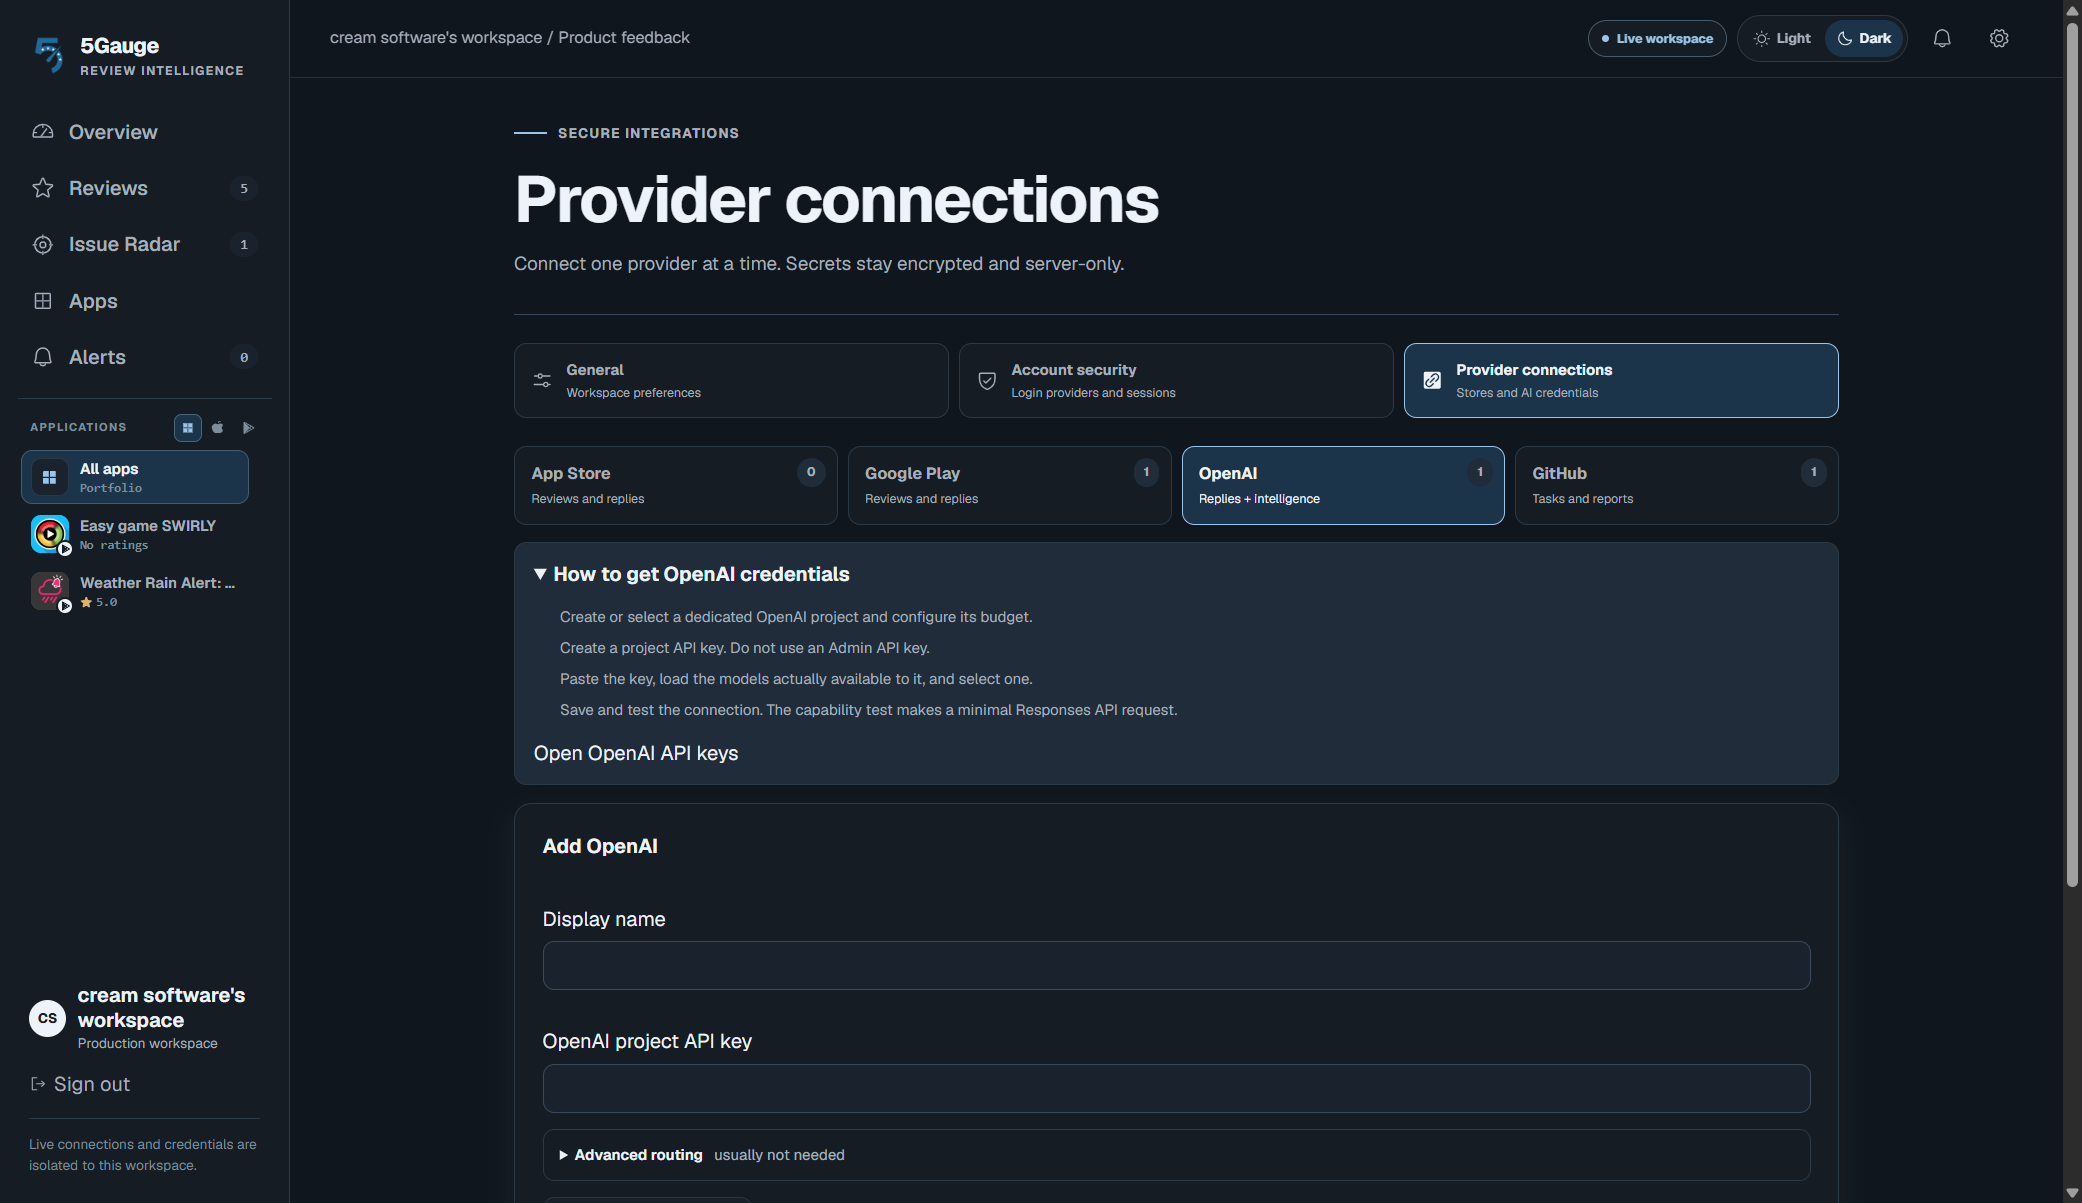The width and height of the screenshot is (2082, 1203).
Task: Open settings gear in the top bar
Action: pyautogui.click(x=1999, y=38)
